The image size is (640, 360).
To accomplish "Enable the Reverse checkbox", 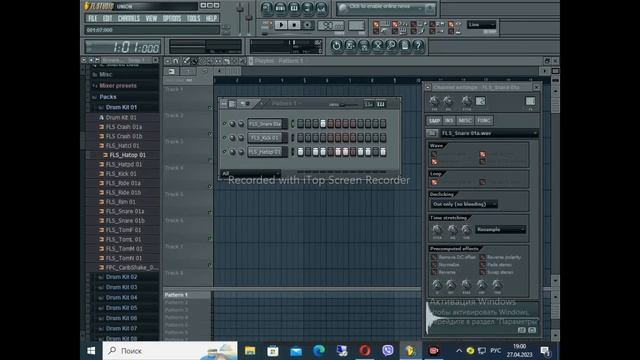I will point(434,272).
